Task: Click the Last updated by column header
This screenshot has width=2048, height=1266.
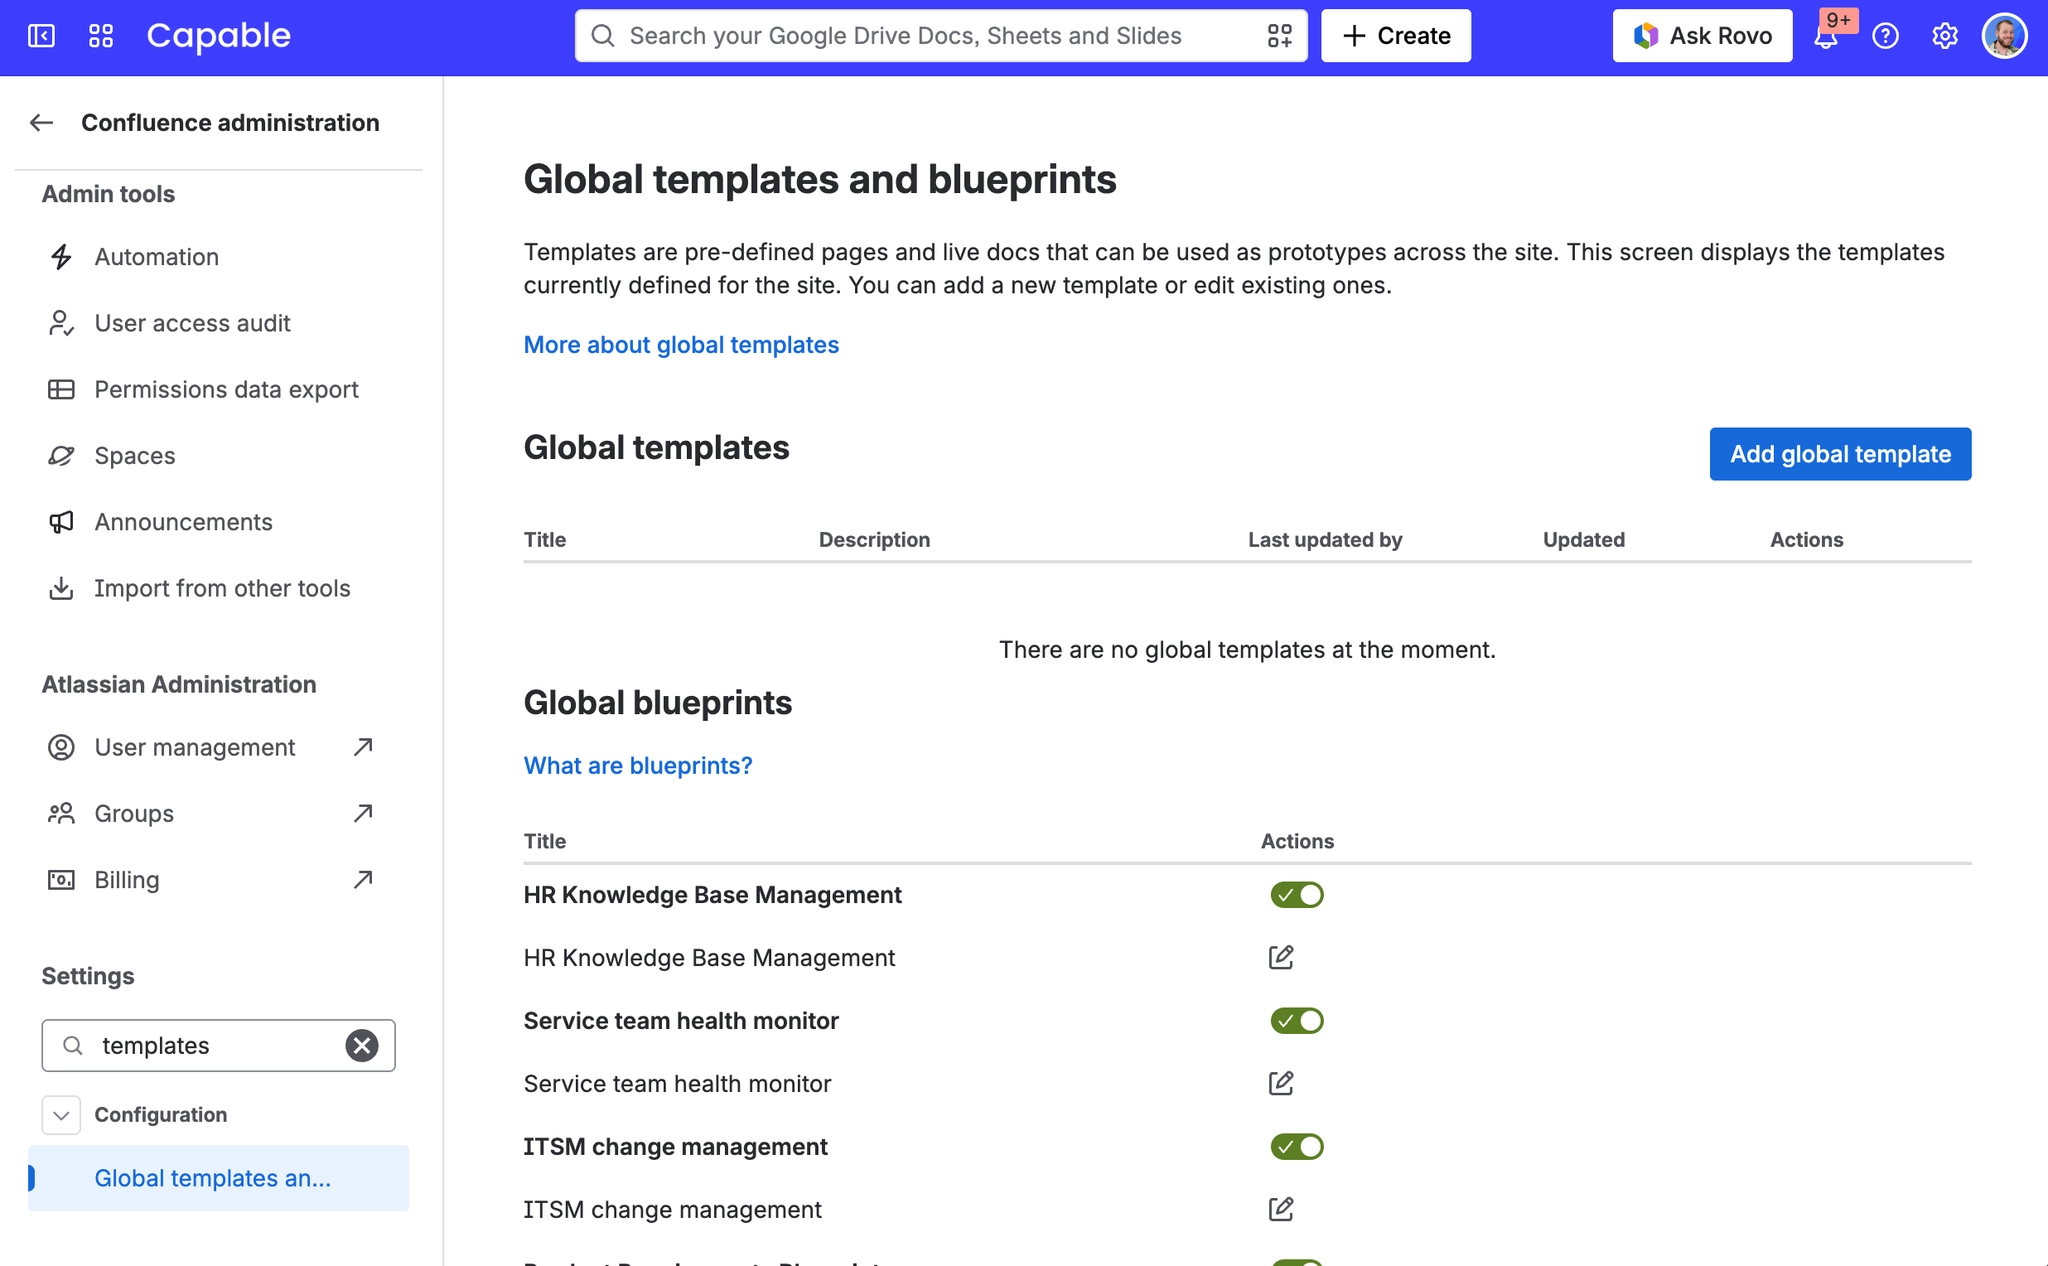Action: 1325,540
